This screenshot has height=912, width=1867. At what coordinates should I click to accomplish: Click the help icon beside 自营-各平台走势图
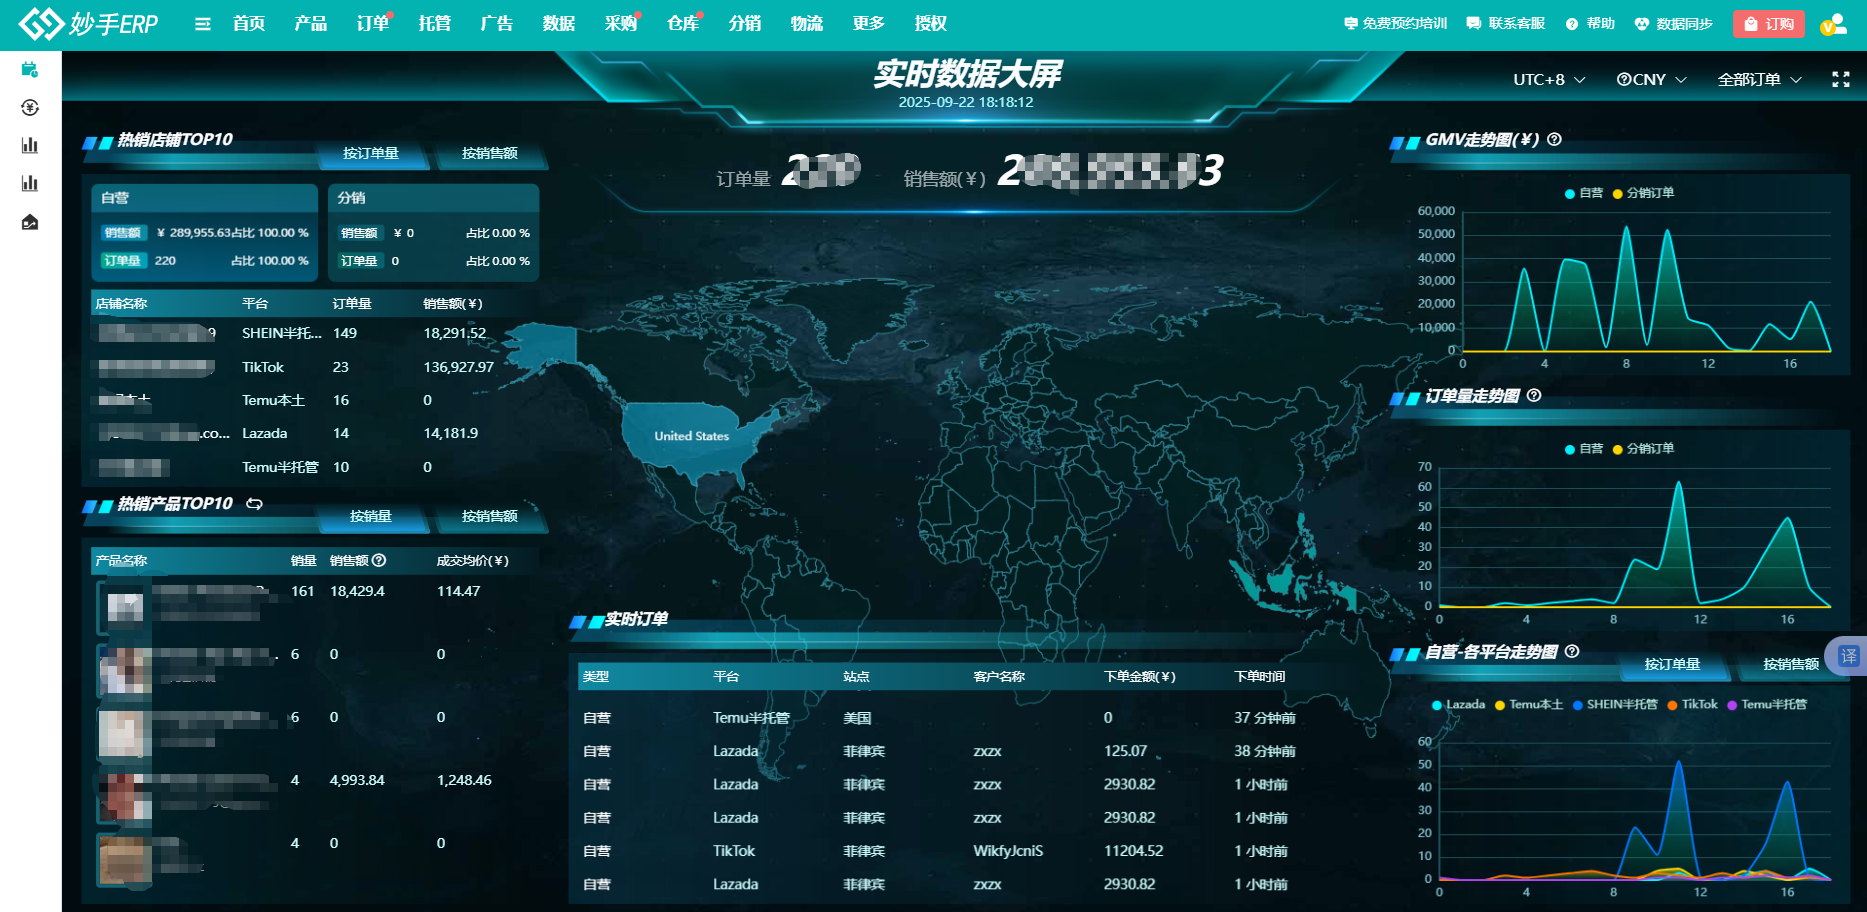(x=1572, y=651)
